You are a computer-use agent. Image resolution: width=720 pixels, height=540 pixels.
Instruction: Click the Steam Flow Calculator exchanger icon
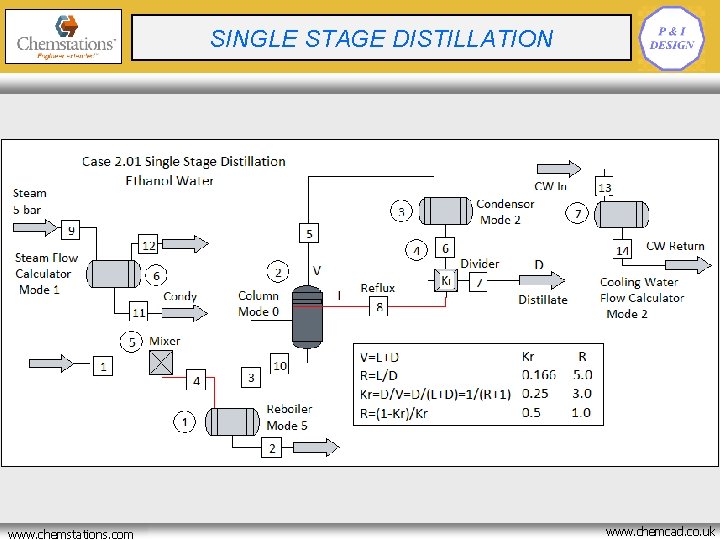click(x=114, y=274)
